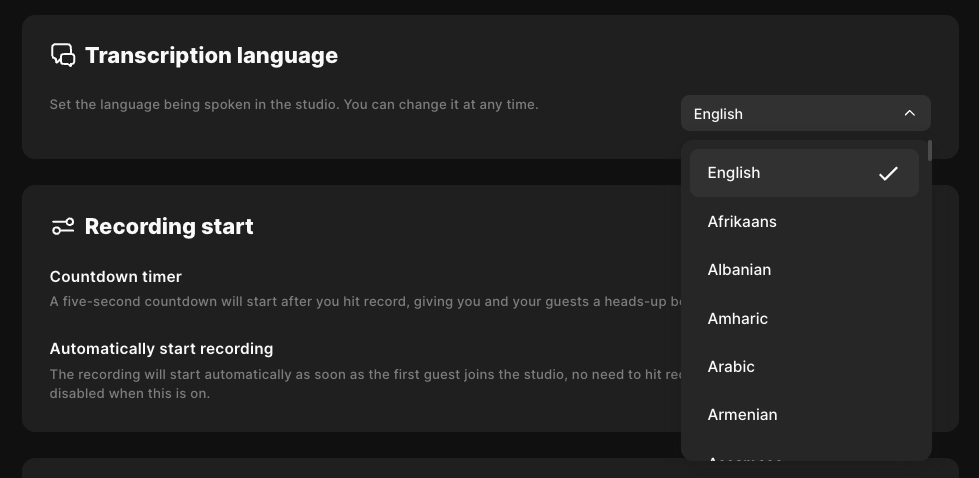
Task: Click the Countdown timer label
Action: 116,276
